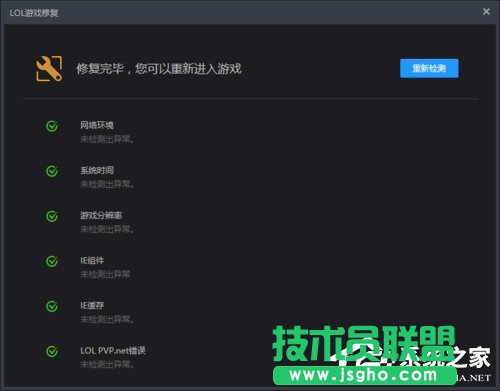Click 未检测出异常 status under LOL PVP.net错误
Image resolution: width=500 pixels, height=391 pixels.
[x=107, y=364]
